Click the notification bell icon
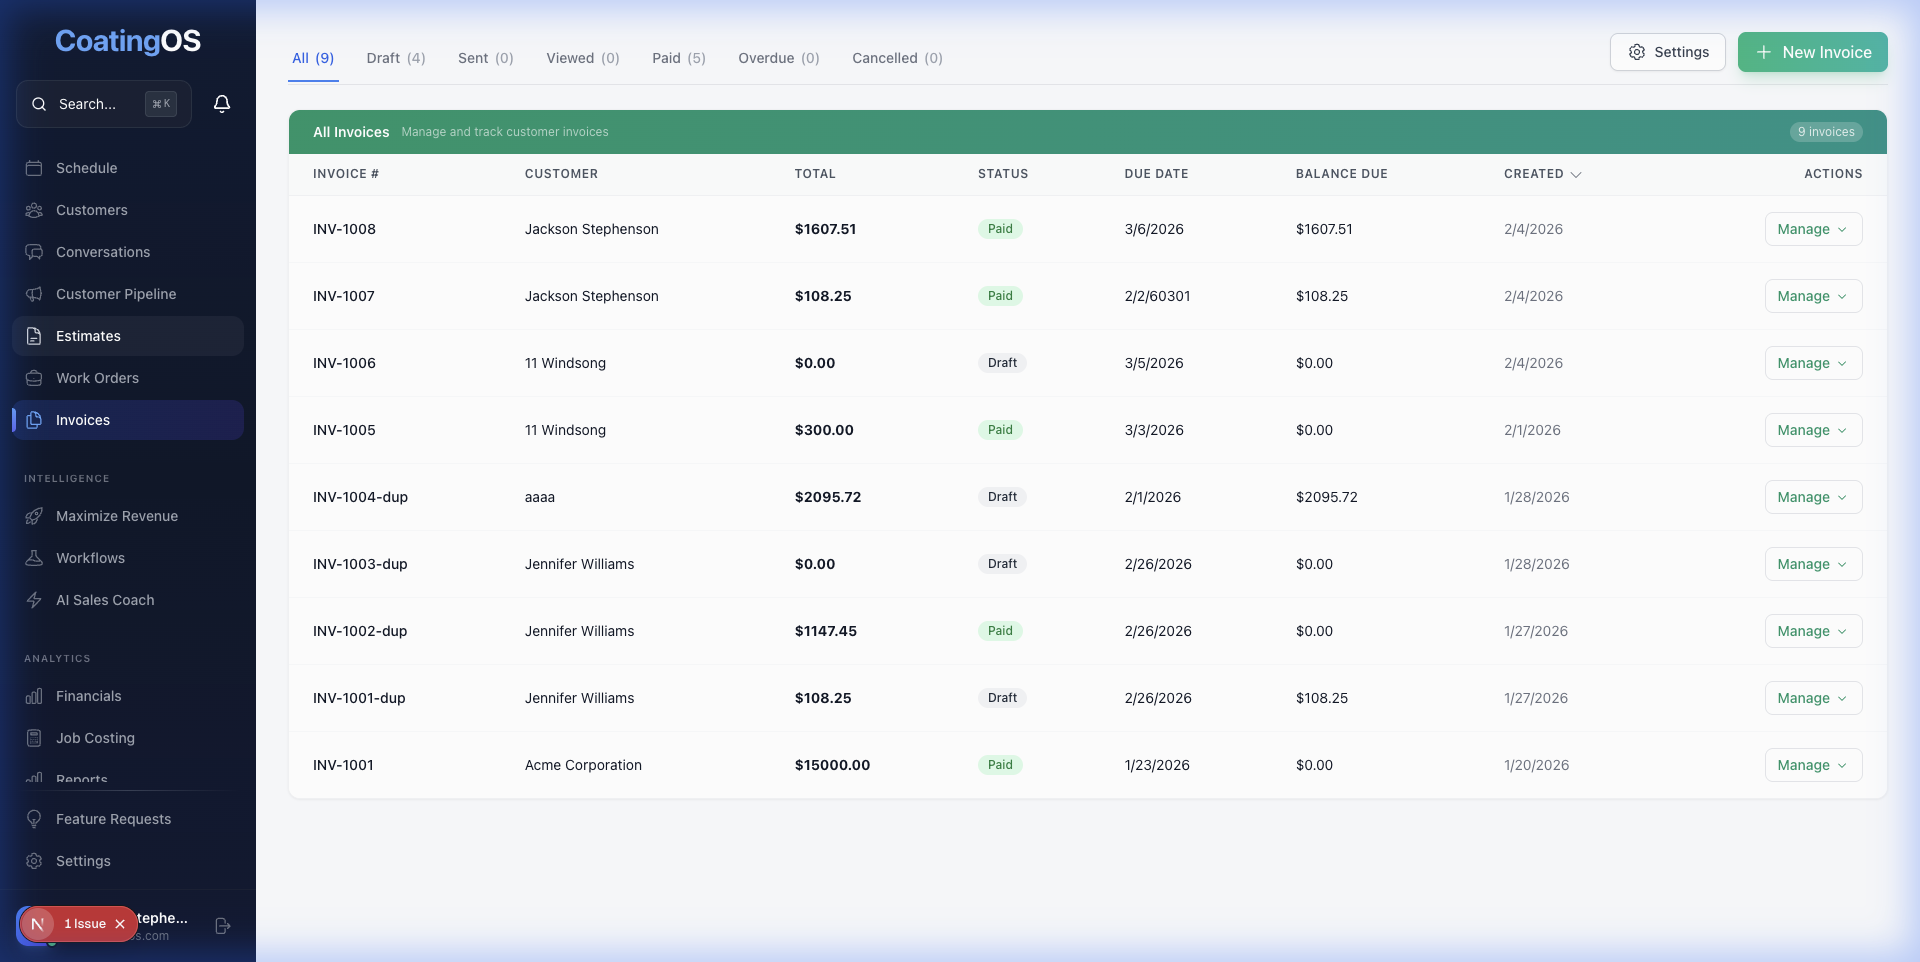The height and width of the screenshot is (962, 1920). [x=222, y=103]
